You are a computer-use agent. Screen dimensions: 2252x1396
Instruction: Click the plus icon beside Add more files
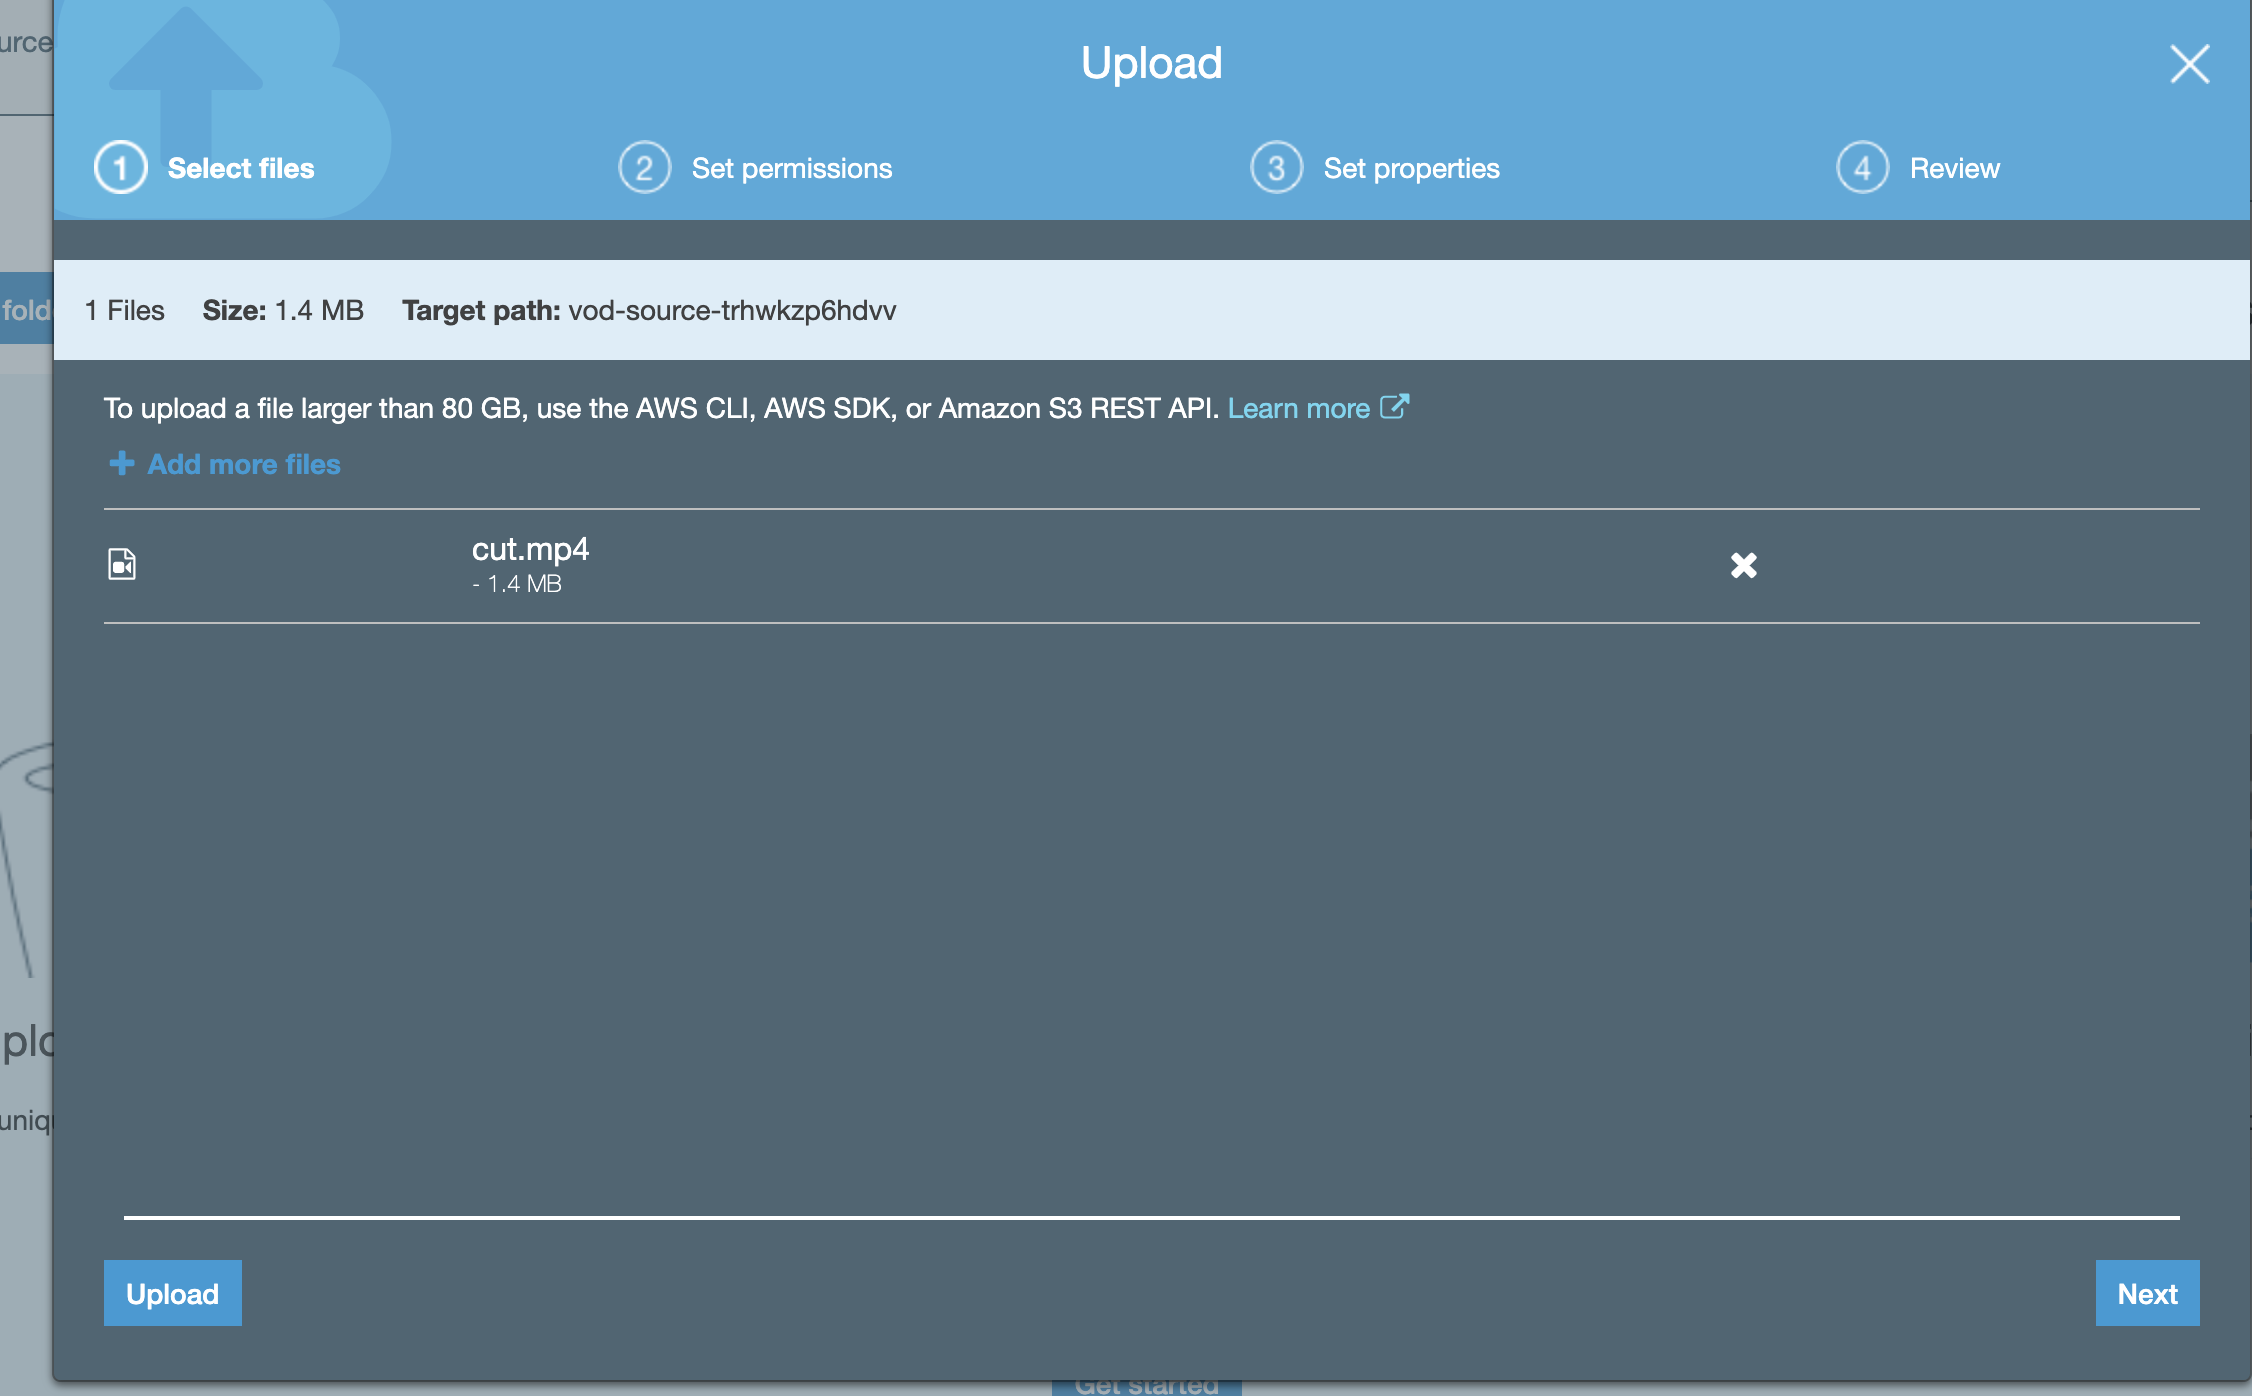[121, 463]
